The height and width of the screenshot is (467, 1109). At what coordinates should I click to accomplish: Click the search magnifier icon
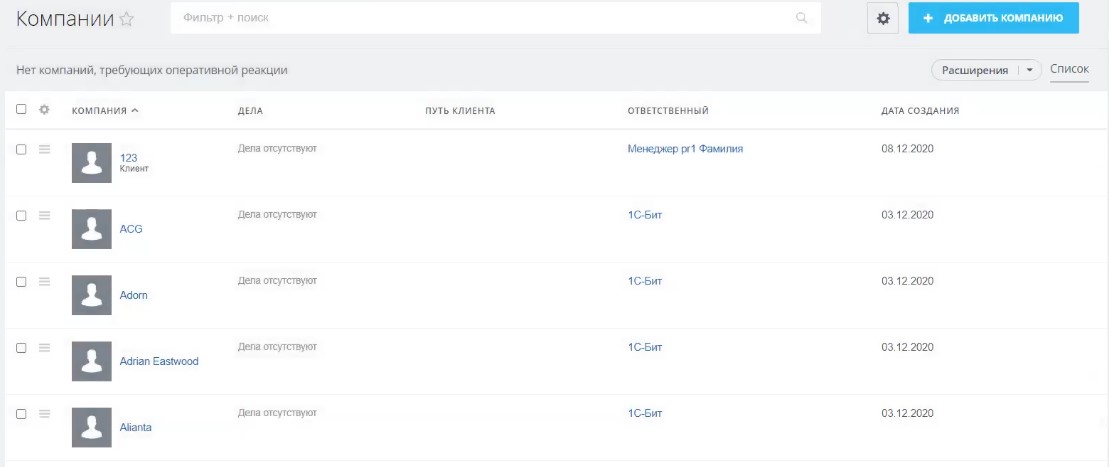pyautogui.click(x=801, y=18)
